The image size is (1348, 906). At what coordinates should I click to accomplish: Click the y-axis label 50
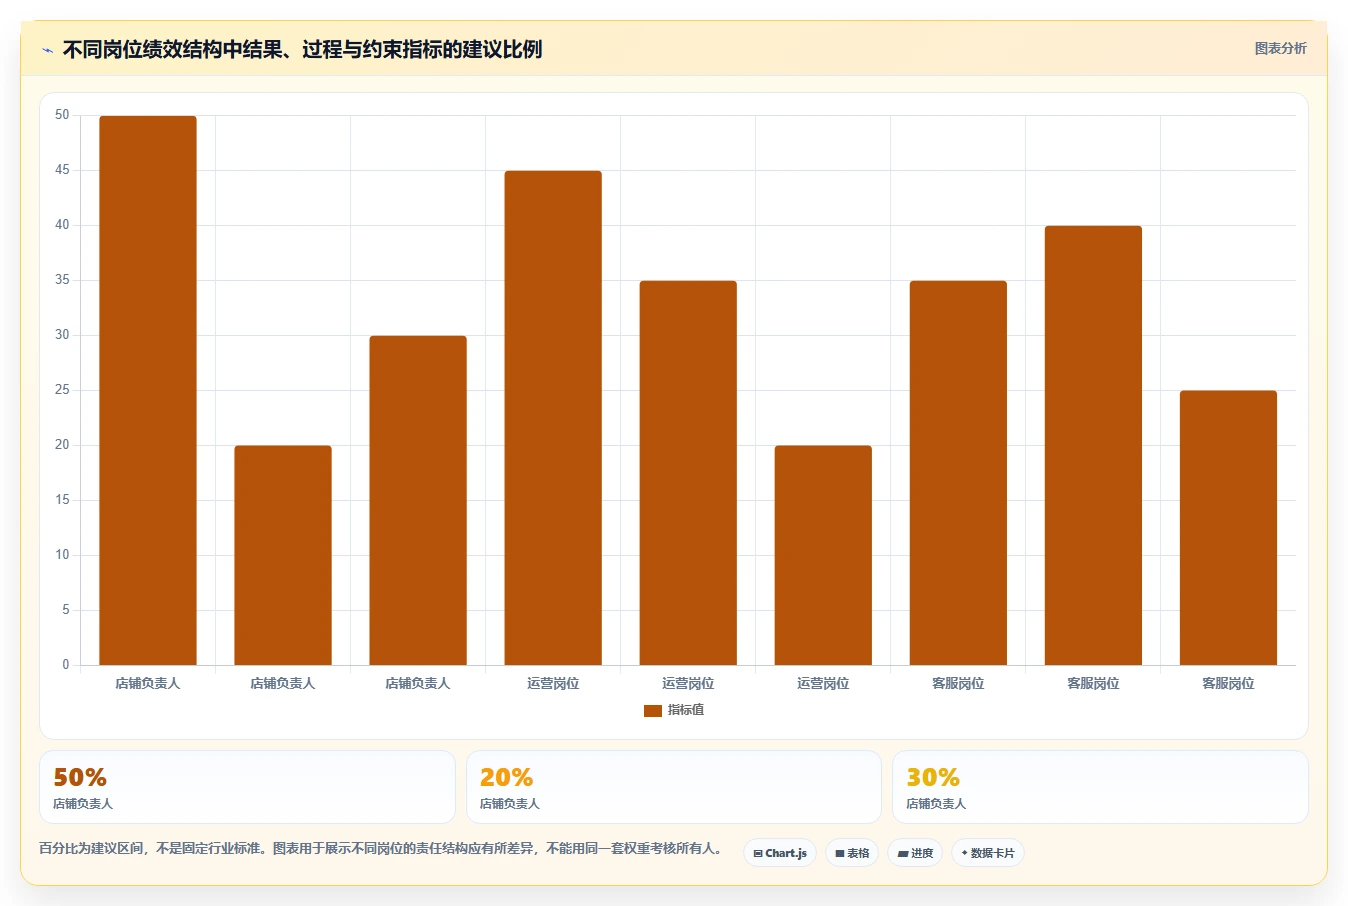(62, 115)
